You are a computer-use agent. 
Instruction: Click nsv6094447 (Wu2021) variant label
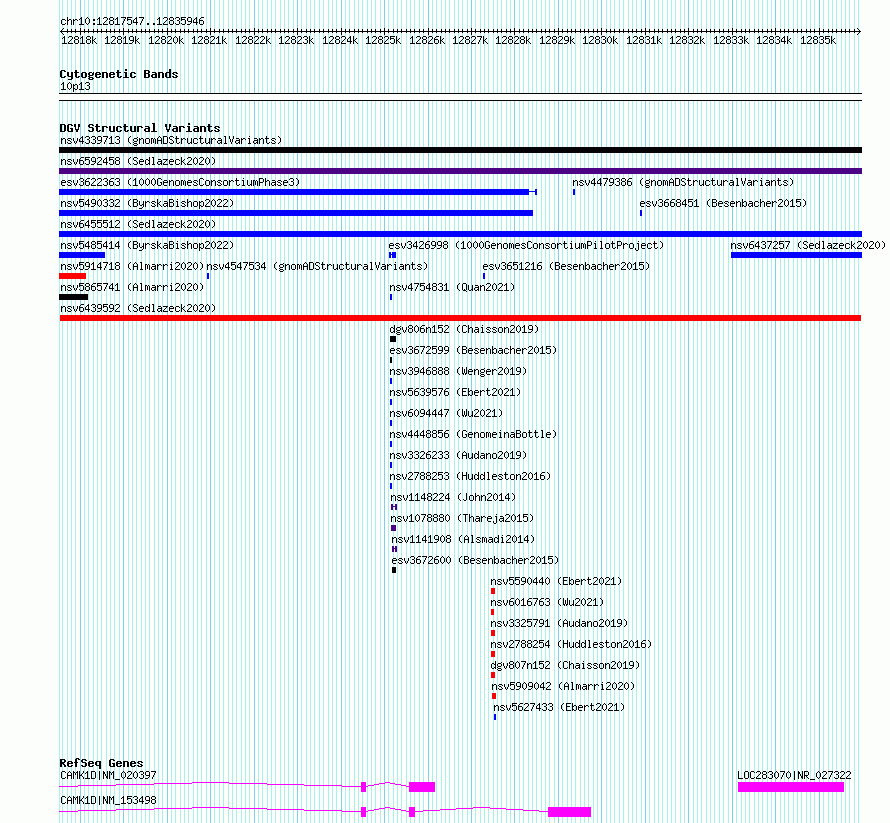click(446, 413)
